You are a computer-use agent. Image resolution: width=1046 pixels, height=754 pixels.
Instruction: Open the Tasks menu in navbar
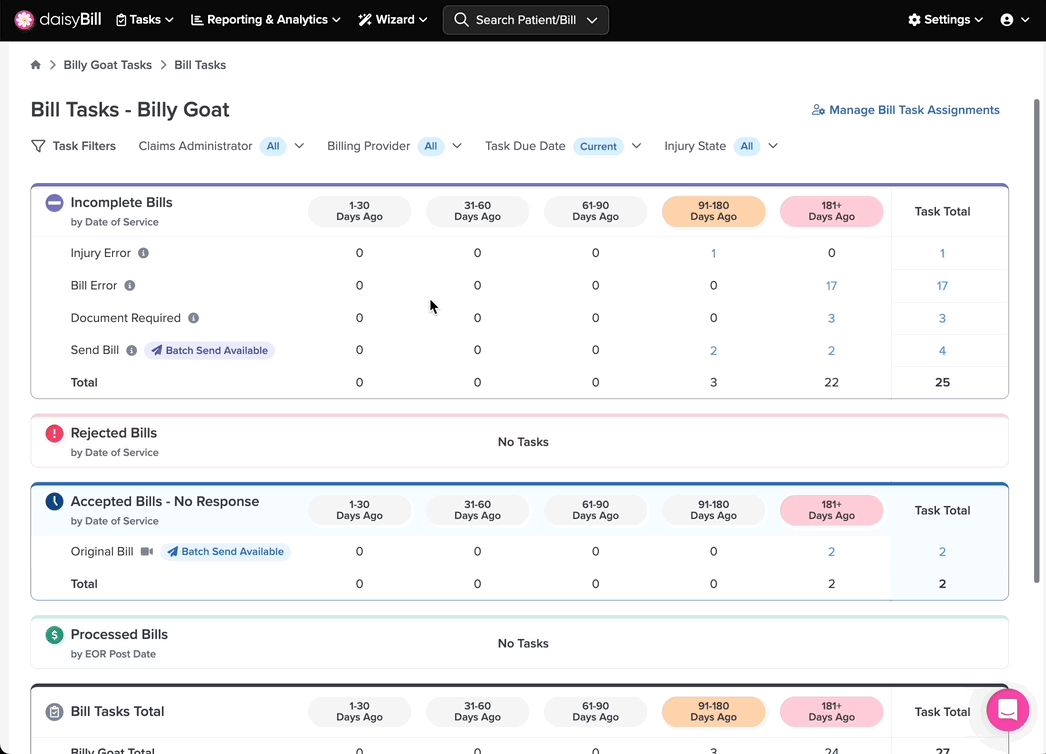(x=145, y=20)
